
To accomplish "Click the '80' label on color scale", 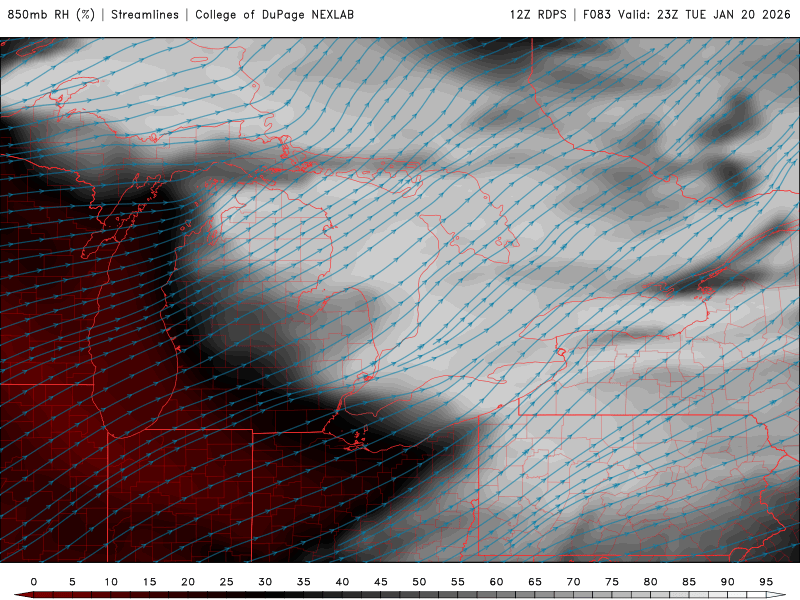I will click(x=651, y=582).
